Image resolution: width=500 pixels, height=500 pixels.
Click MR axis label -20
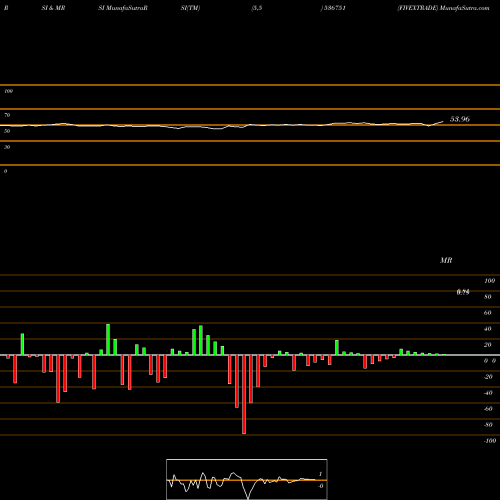pos(488,377)
